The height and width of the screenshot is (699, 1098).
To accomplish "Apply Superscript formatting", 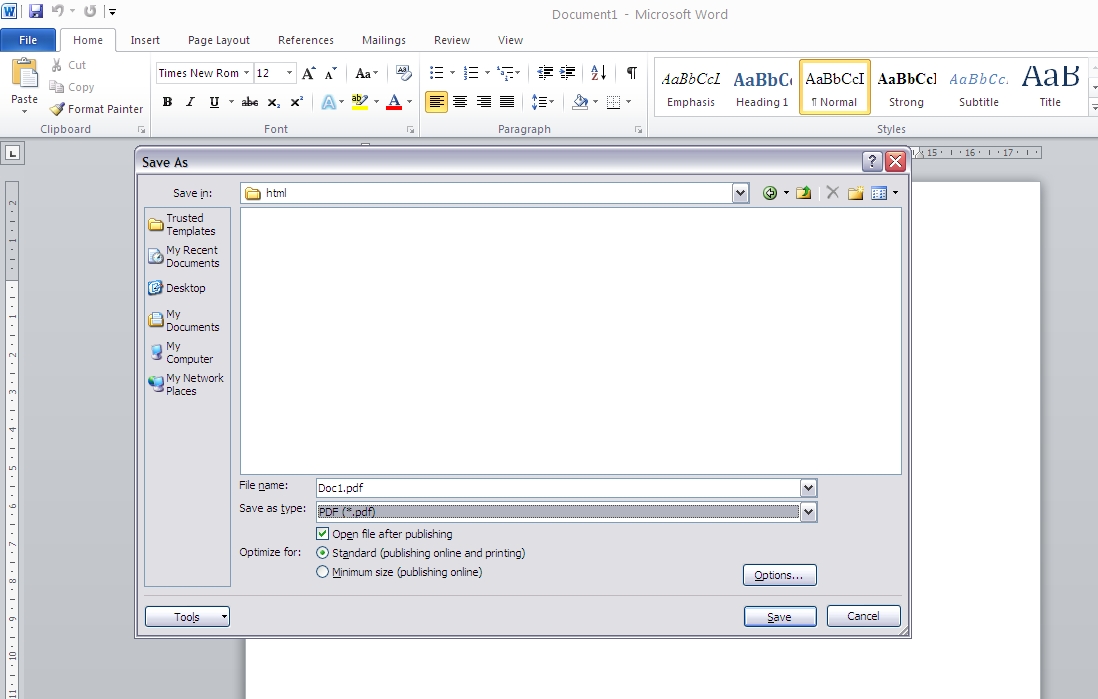I will click(297, 102).
